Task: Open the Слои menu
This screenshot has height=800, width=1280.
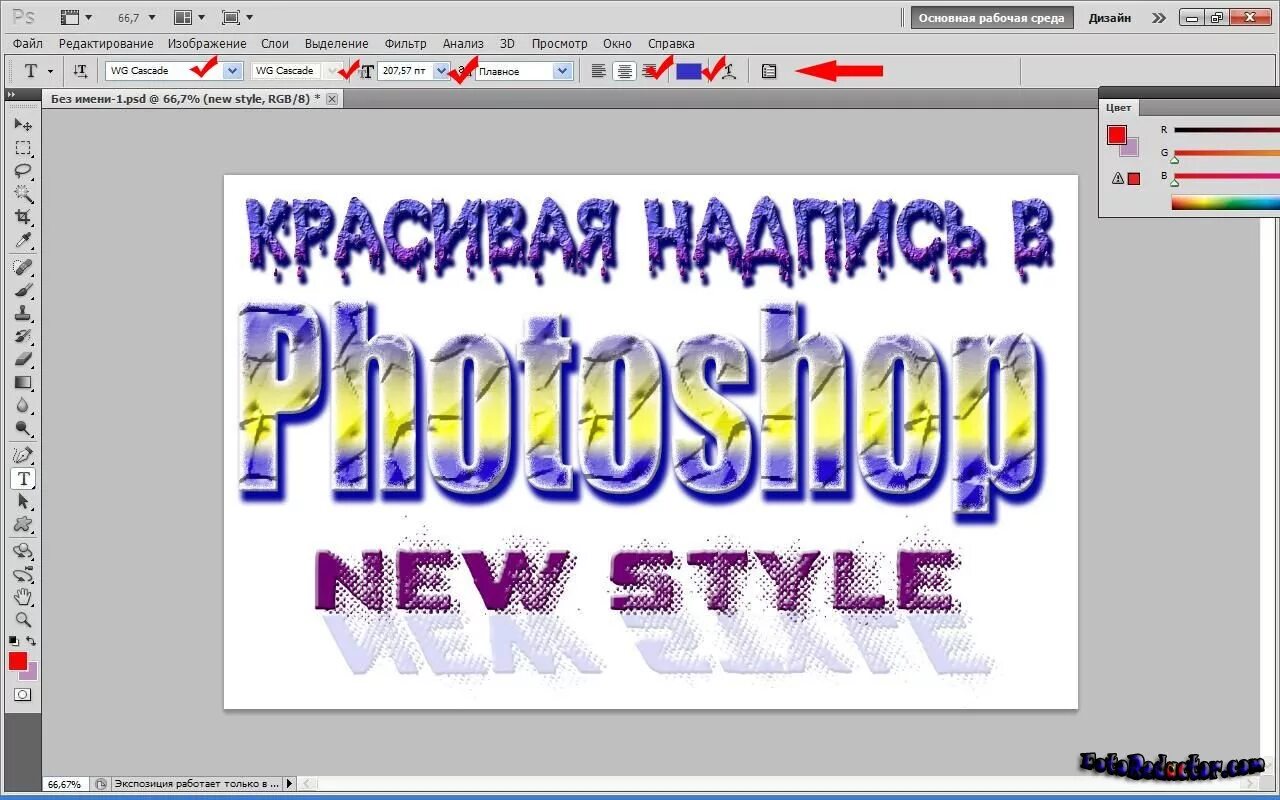Action: click(x=275, y=44)
